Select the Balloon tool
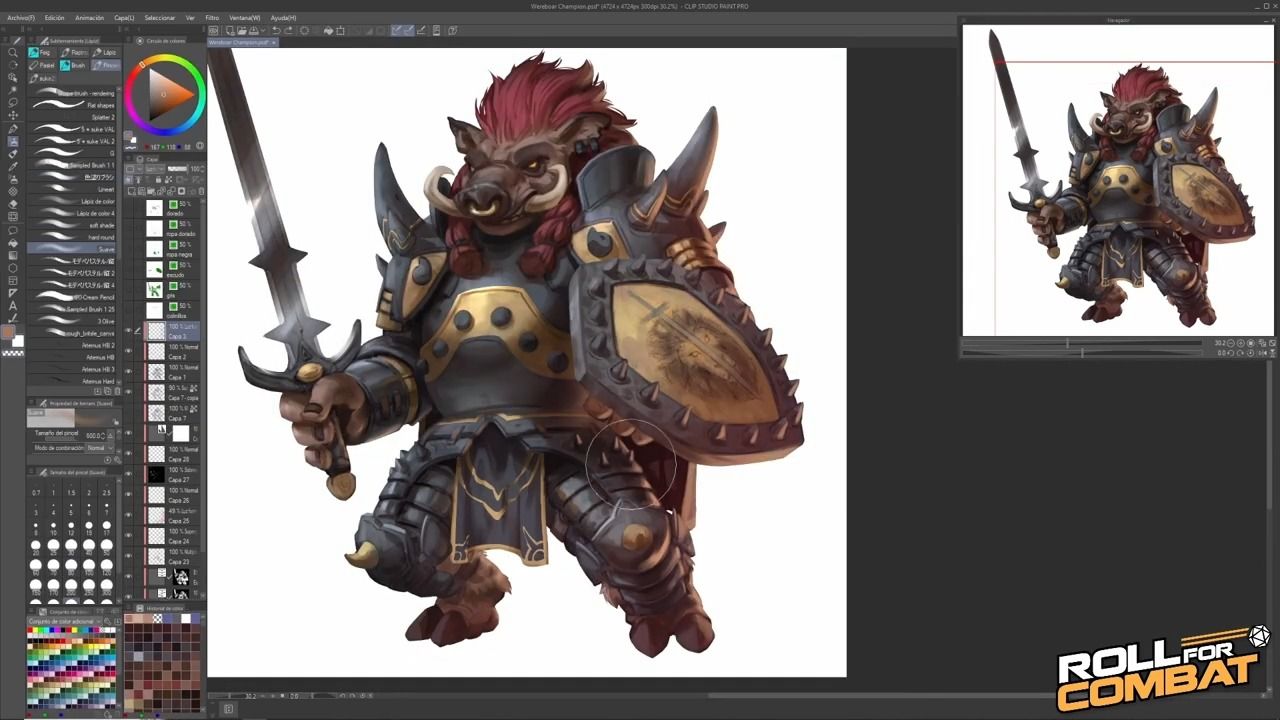Viewport: 1280px width, 720px height. [x=13, y=230]
